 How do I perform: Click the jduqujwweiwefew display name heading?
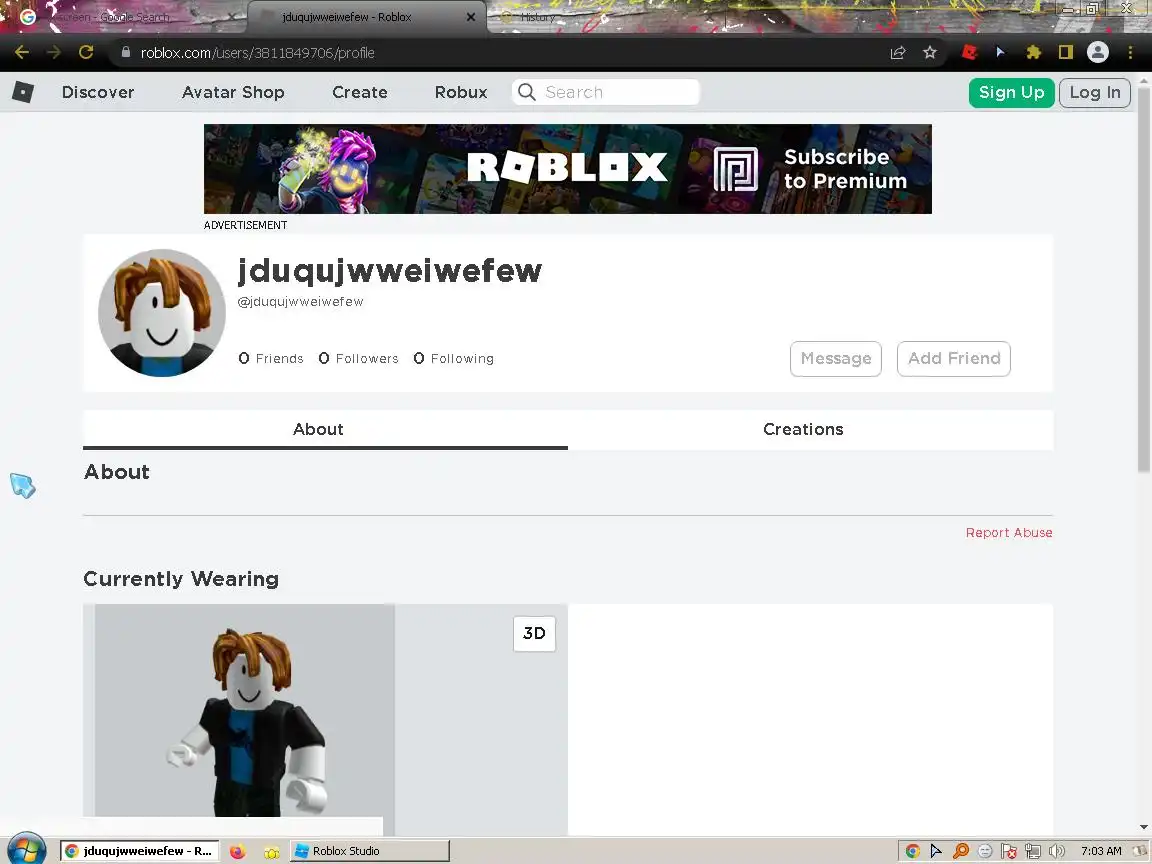pyautogui.click(x=389, y=271)
